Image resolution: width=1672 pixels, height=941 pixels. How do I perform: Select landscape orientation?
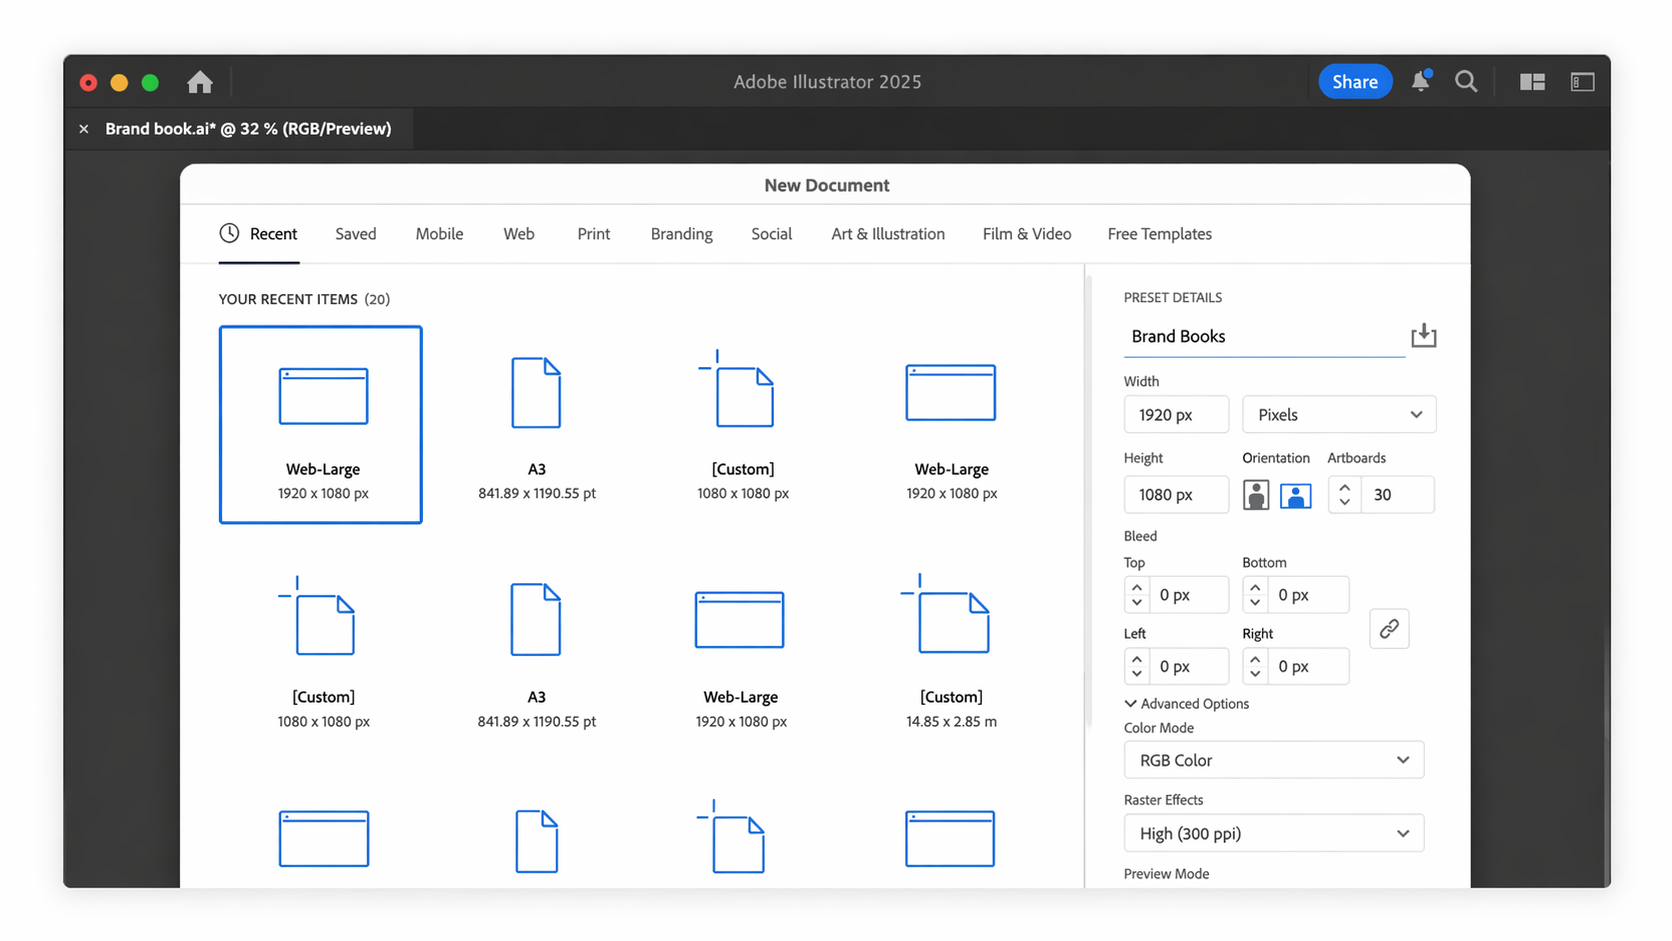point(1296,495)
